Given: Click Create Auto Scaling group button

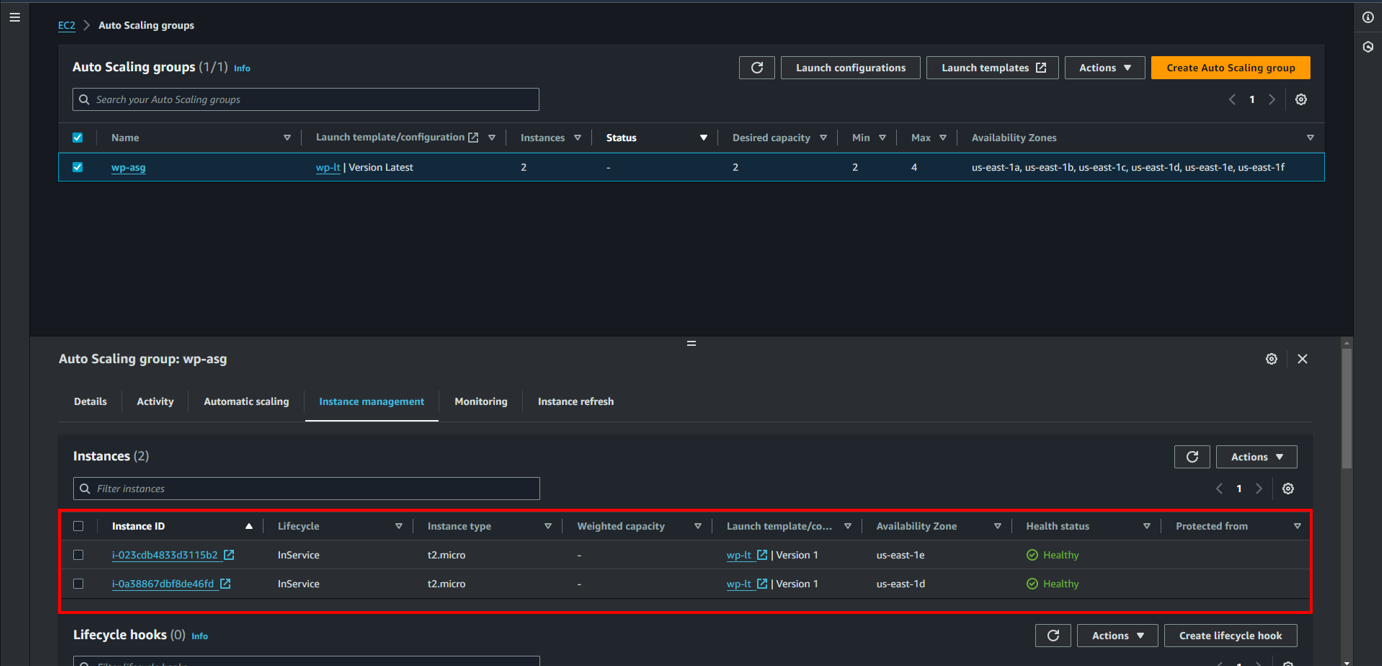Looking at the screenshot, I should pos(1230,68).
